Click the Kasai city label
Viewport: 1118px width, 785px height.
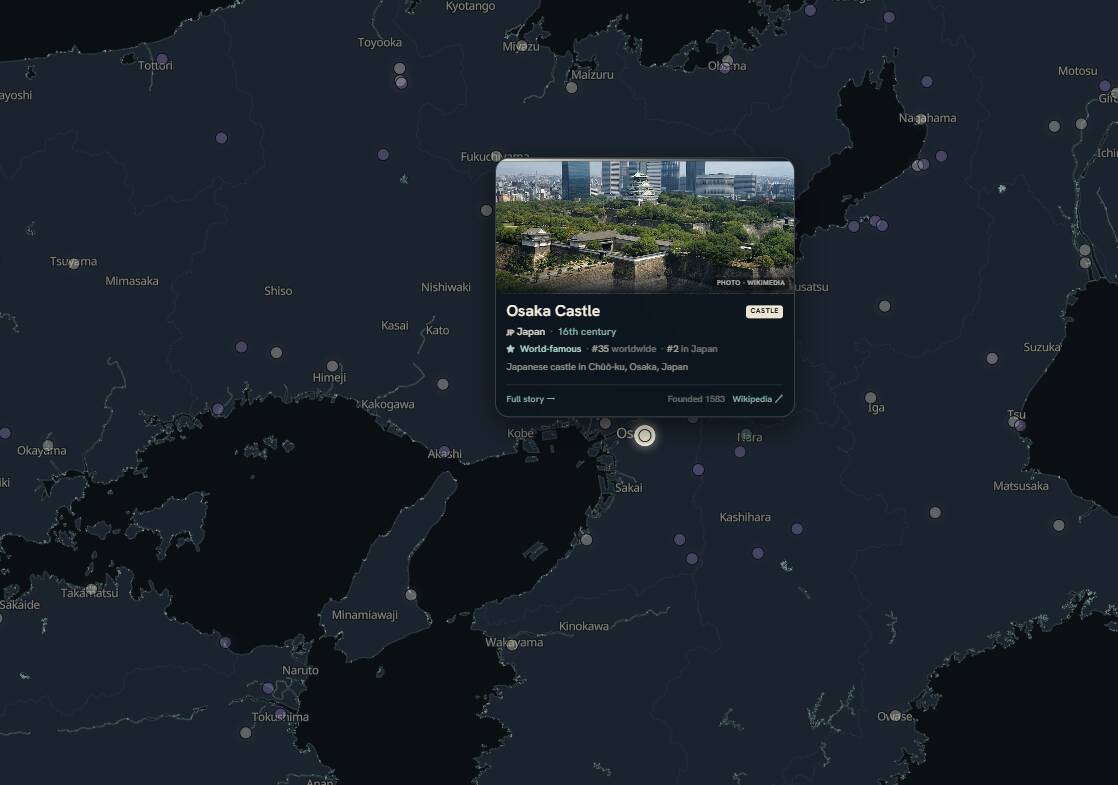[x=394, y=326]
